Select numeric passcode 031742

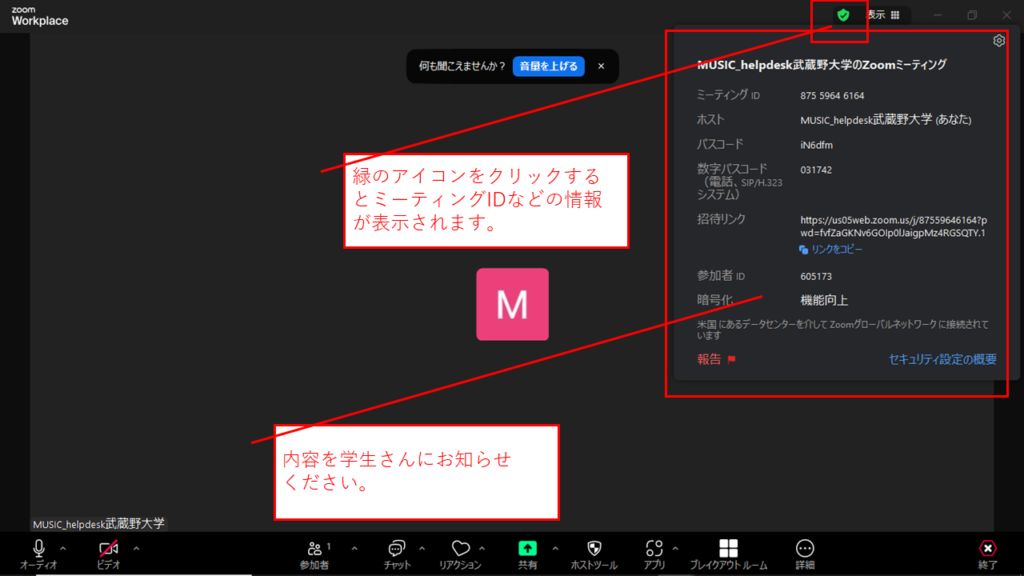(x=816, y=170)
